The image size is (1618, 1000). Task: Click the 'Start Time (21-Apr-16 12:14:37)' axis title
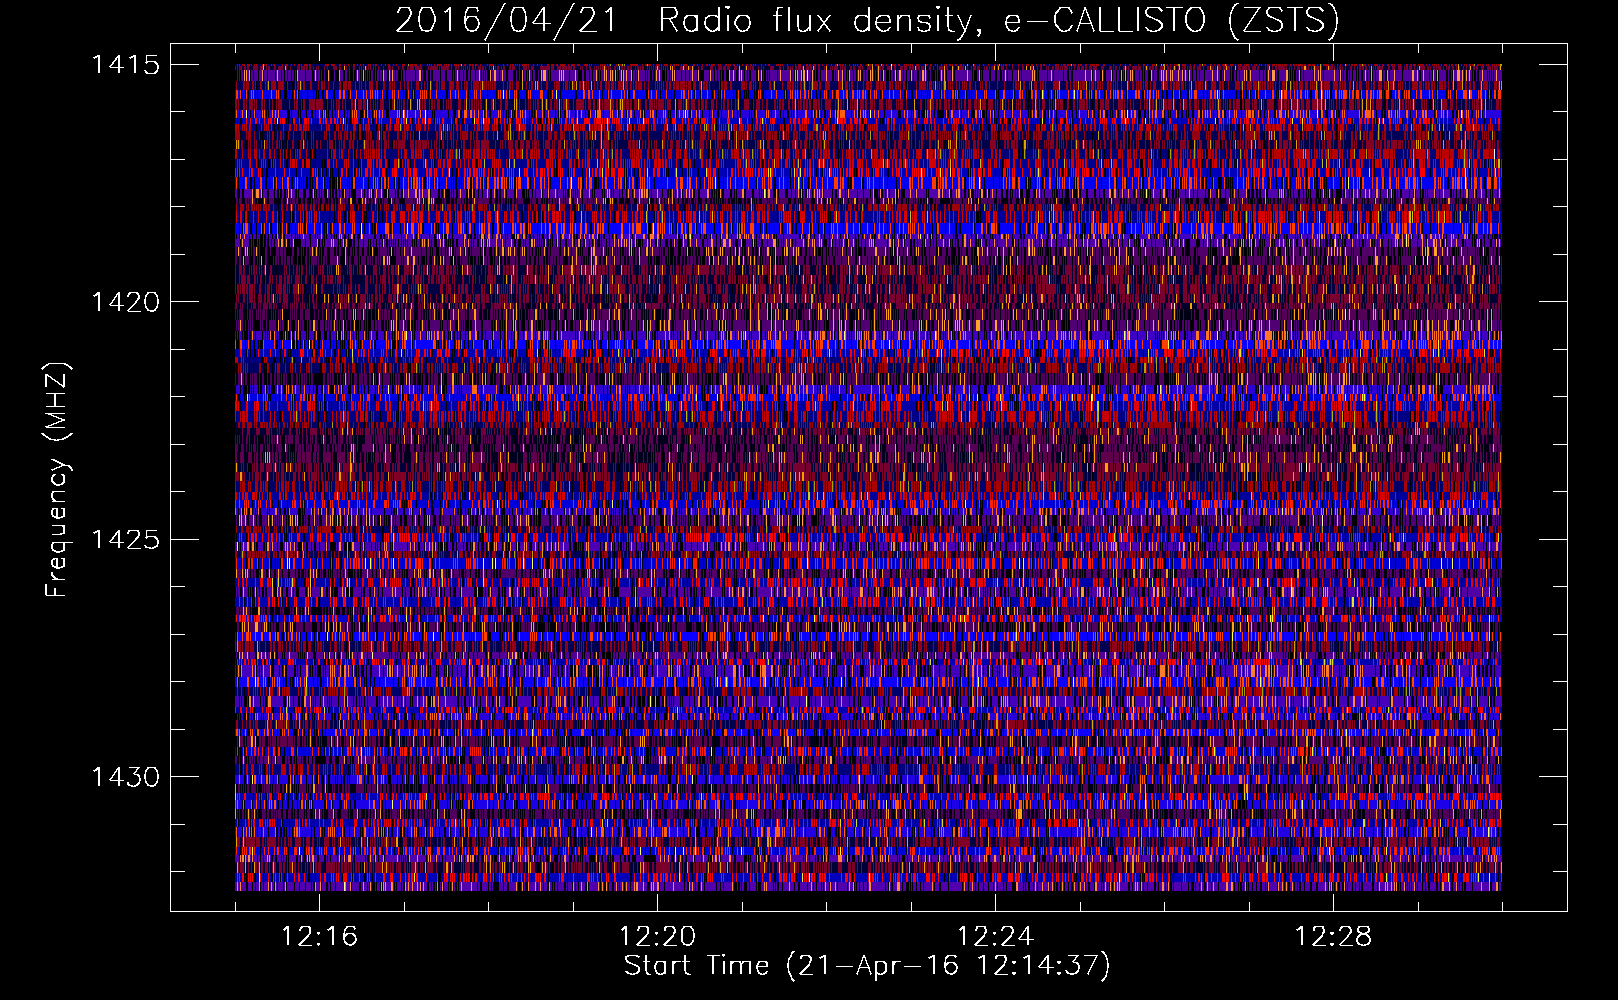click(x=867, y=966)
